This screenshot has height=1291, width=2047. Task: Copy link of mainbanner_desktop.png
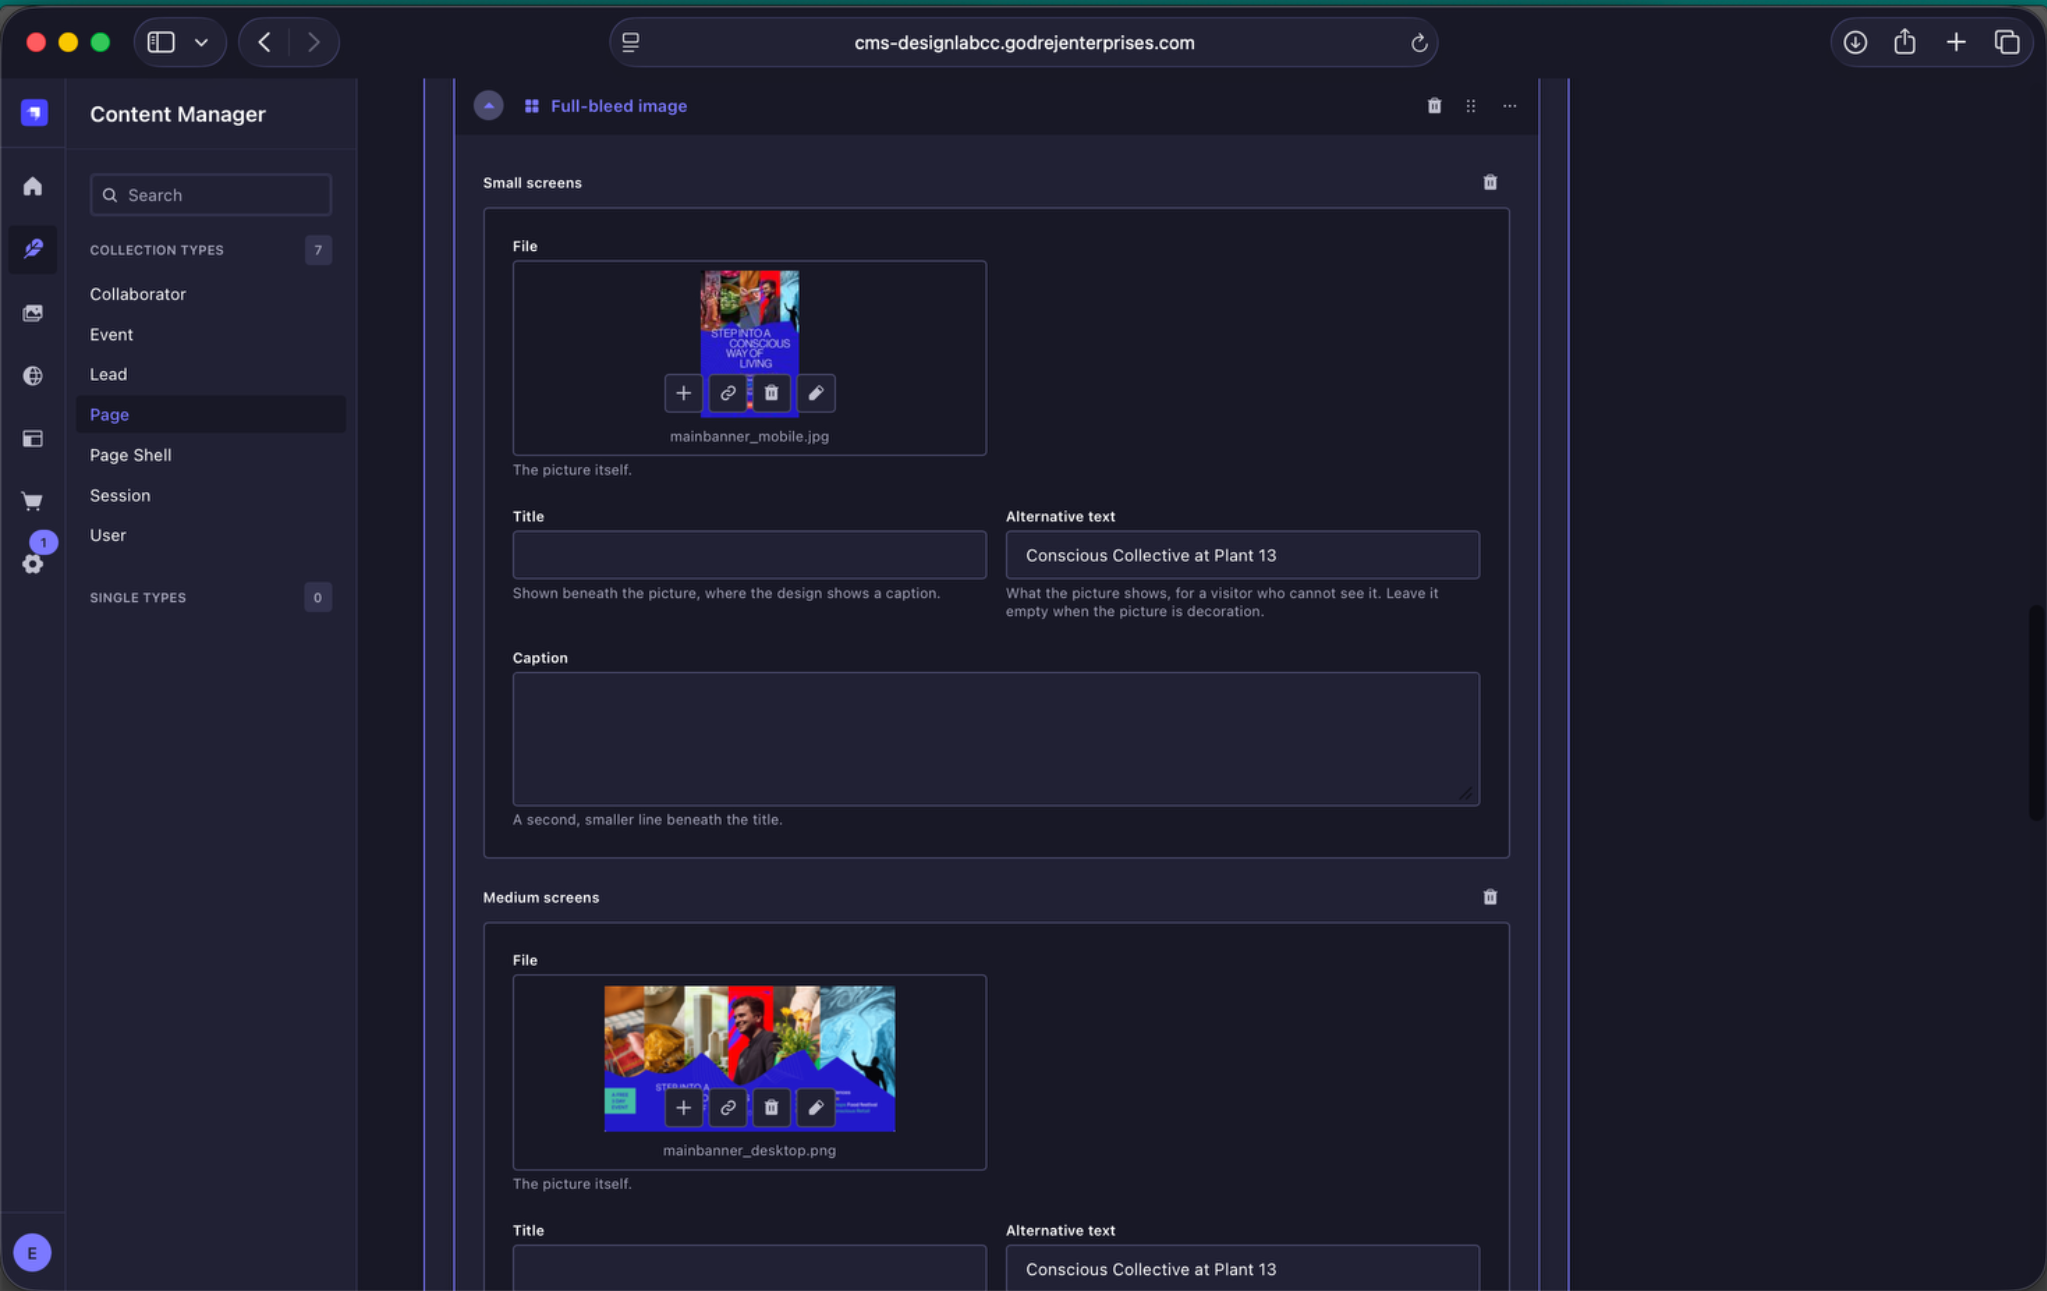click(x=727, y=1107)
